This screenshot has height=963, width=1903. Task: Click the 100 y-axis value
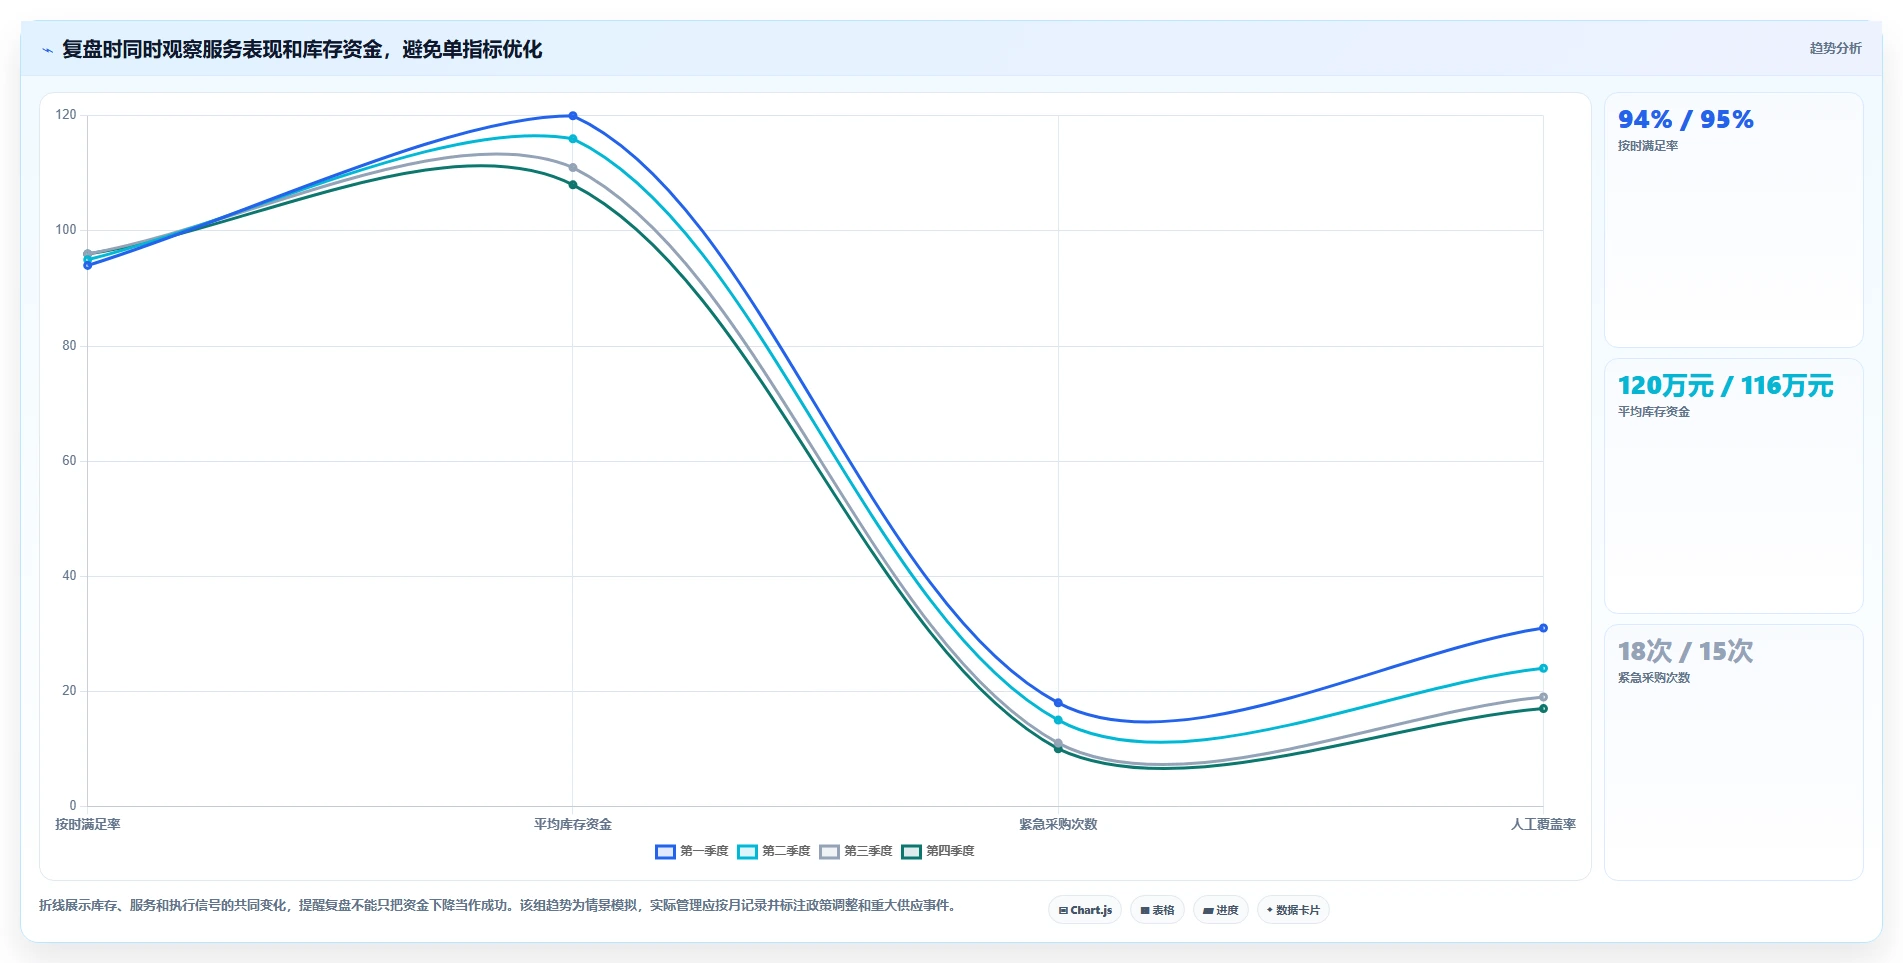[x=66, y=230]
